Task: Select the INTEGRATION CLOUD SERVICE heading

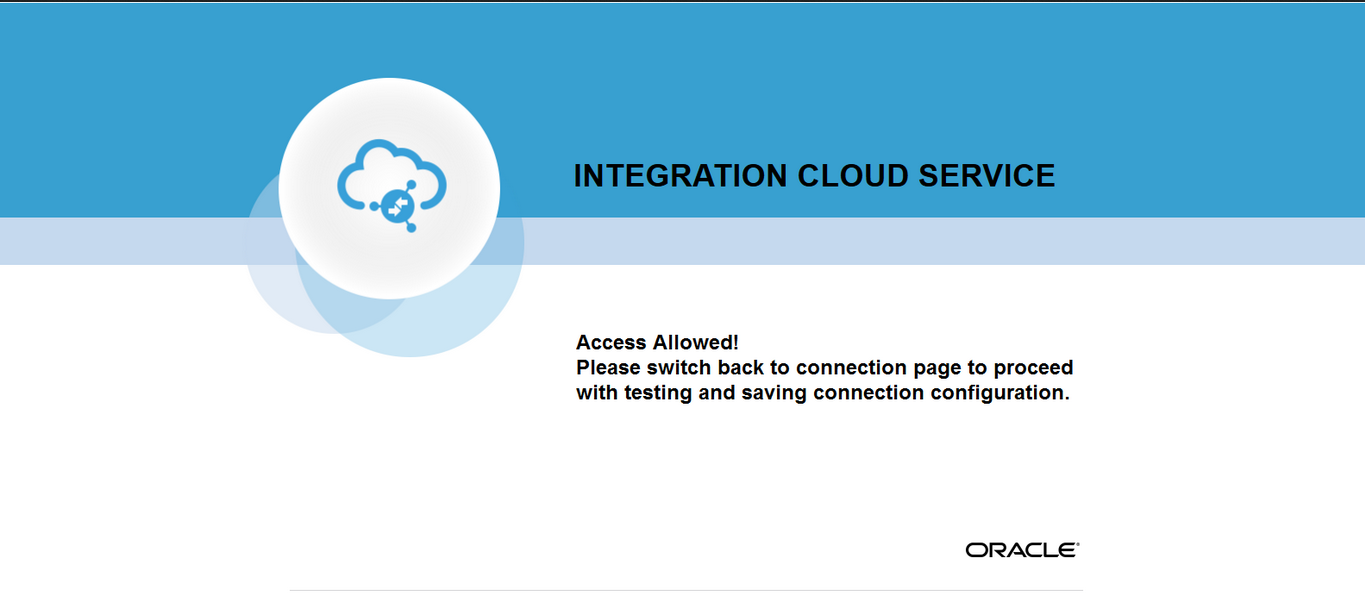Action: (814, 176)
